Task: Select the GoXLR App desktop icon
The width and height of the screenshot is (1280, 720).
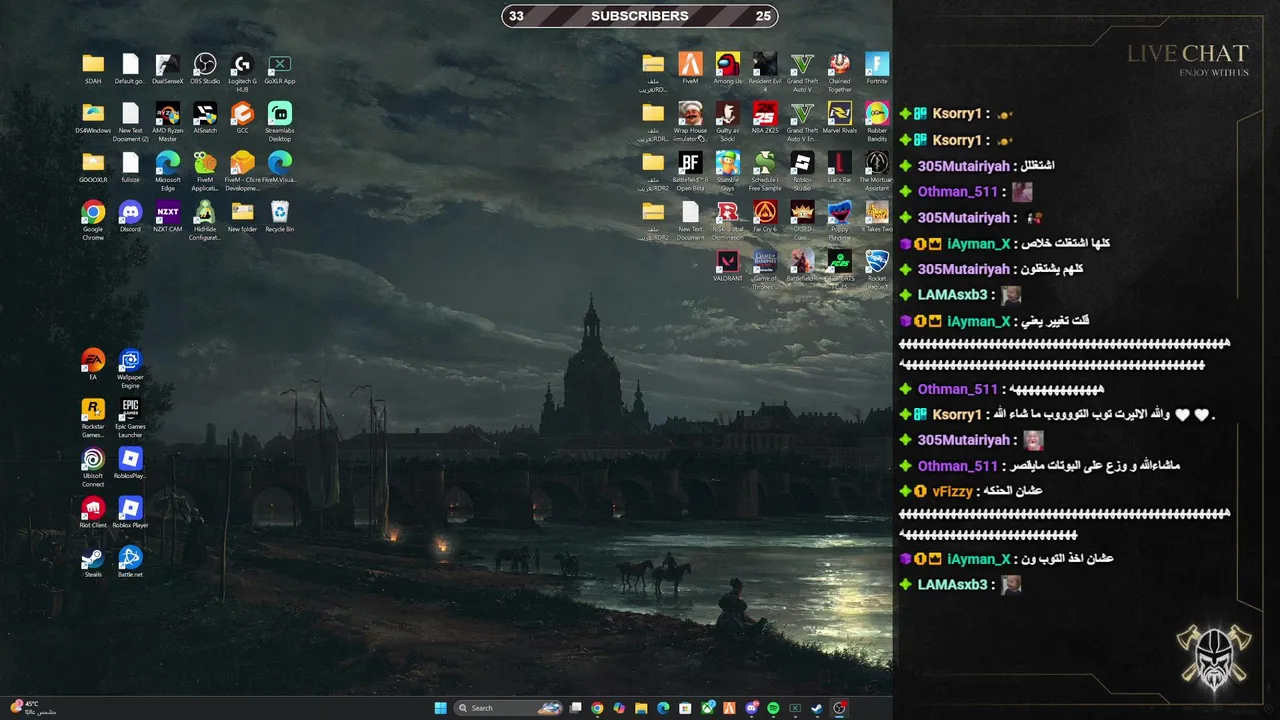Action: (x=280, y=69)
